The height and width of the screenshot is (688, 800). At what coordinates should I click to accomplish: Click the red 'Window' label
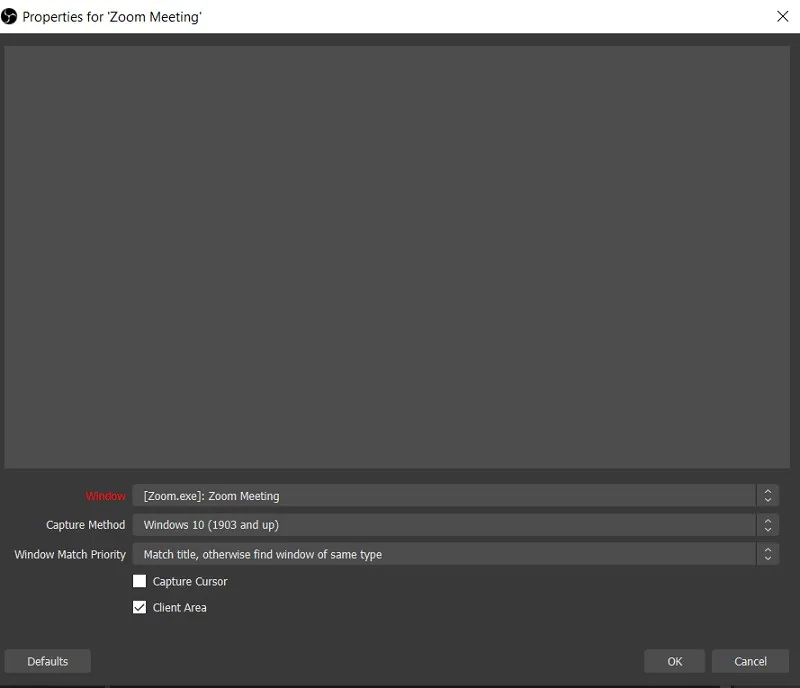point(105,496)
